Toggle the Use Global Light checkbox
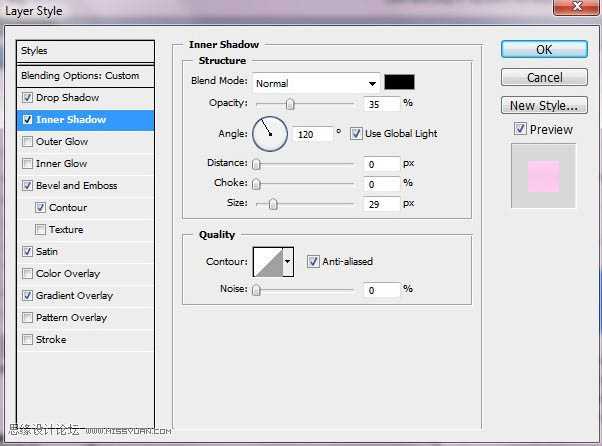 [x=356, y=134]
